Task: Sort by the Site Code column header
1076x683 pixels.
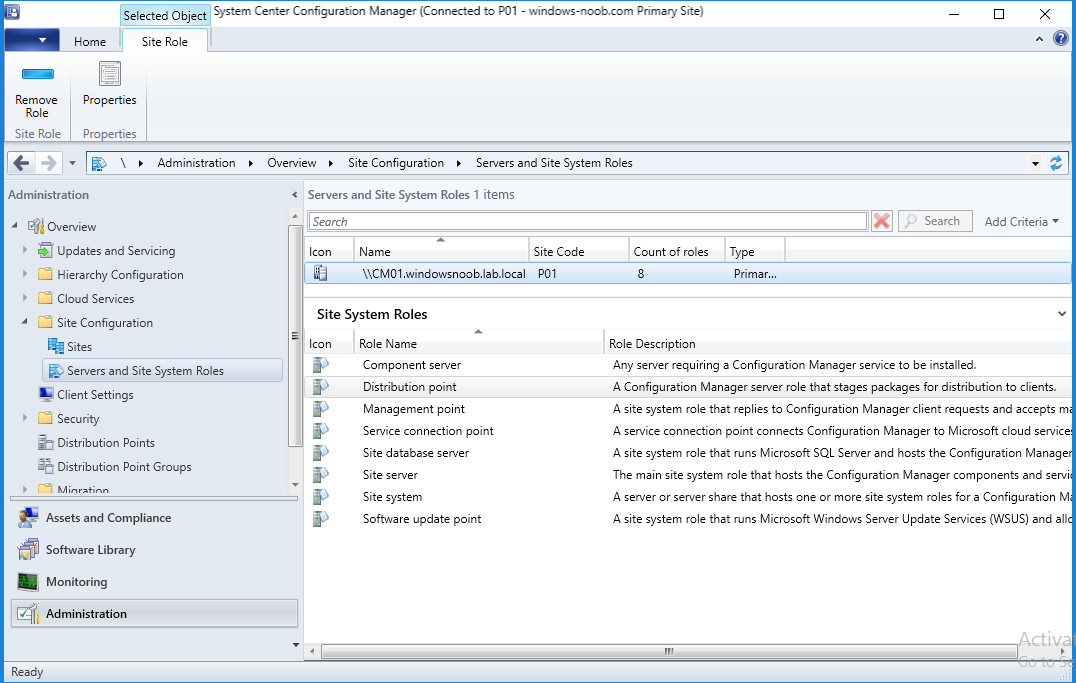Action: click(578, 251)
